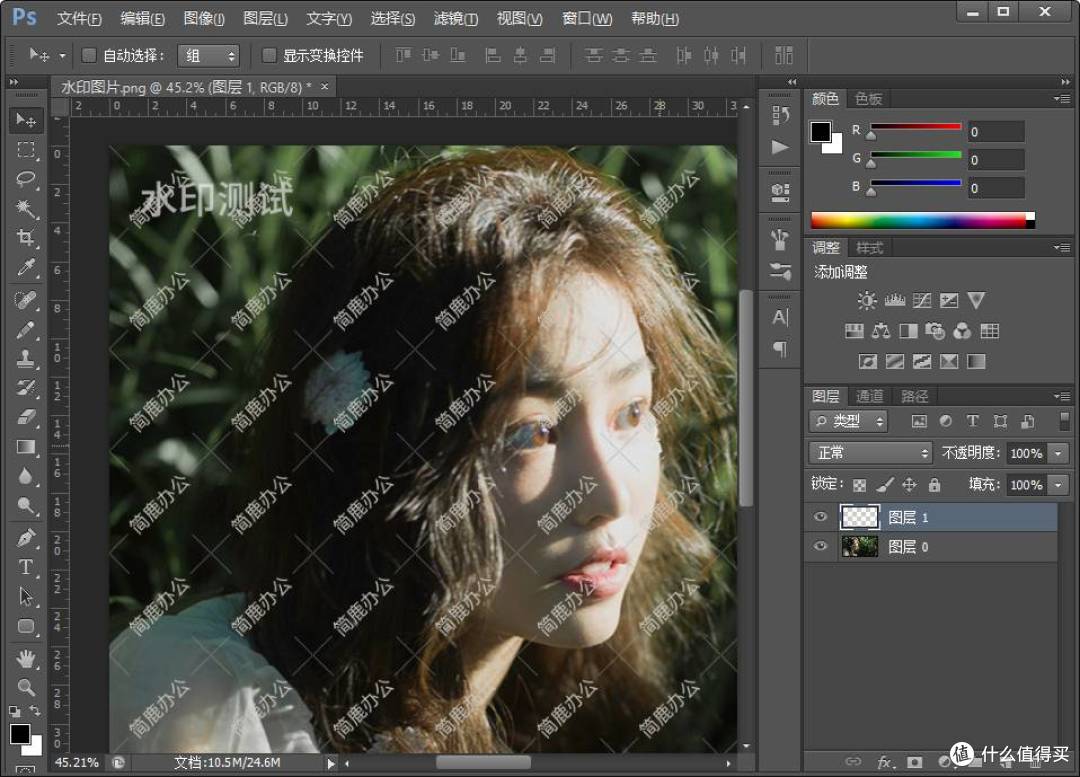Select the 图层 1 layer thumbnail
Viewport: 1080px width, 777px height.
[x=860, y=517]
